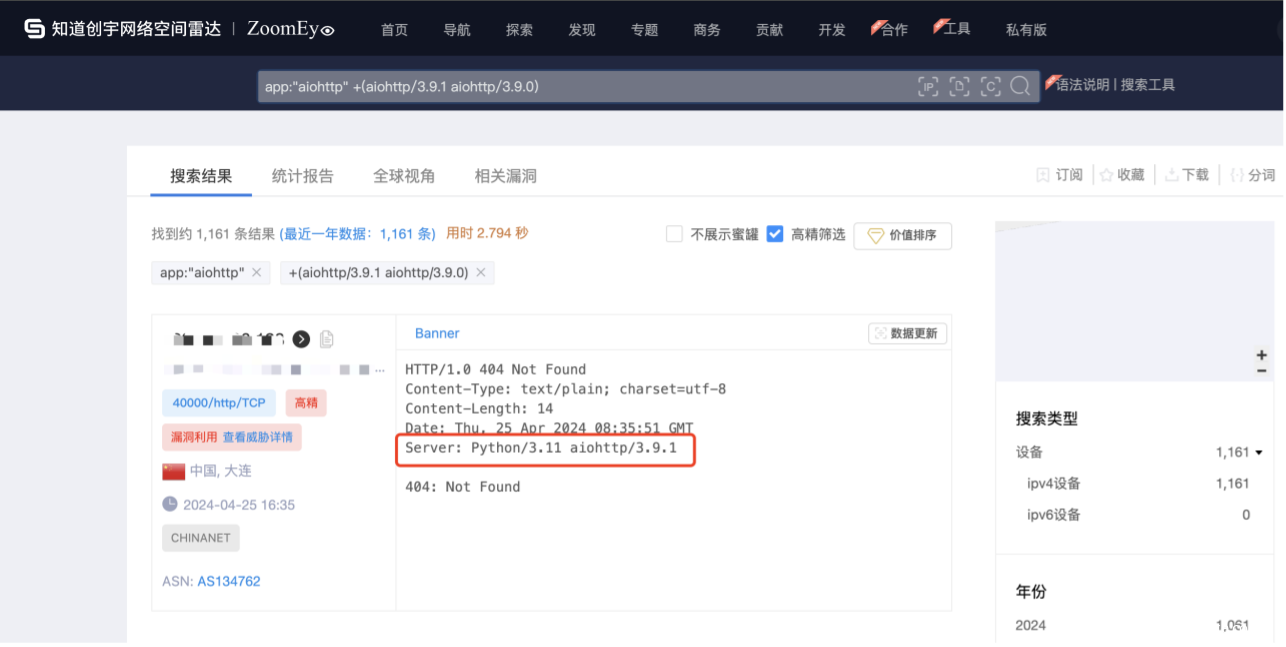Image resolution: width=1286 pixels, height=647 pixels.
Task: Click into the search query input field
Action: (580, 87)
